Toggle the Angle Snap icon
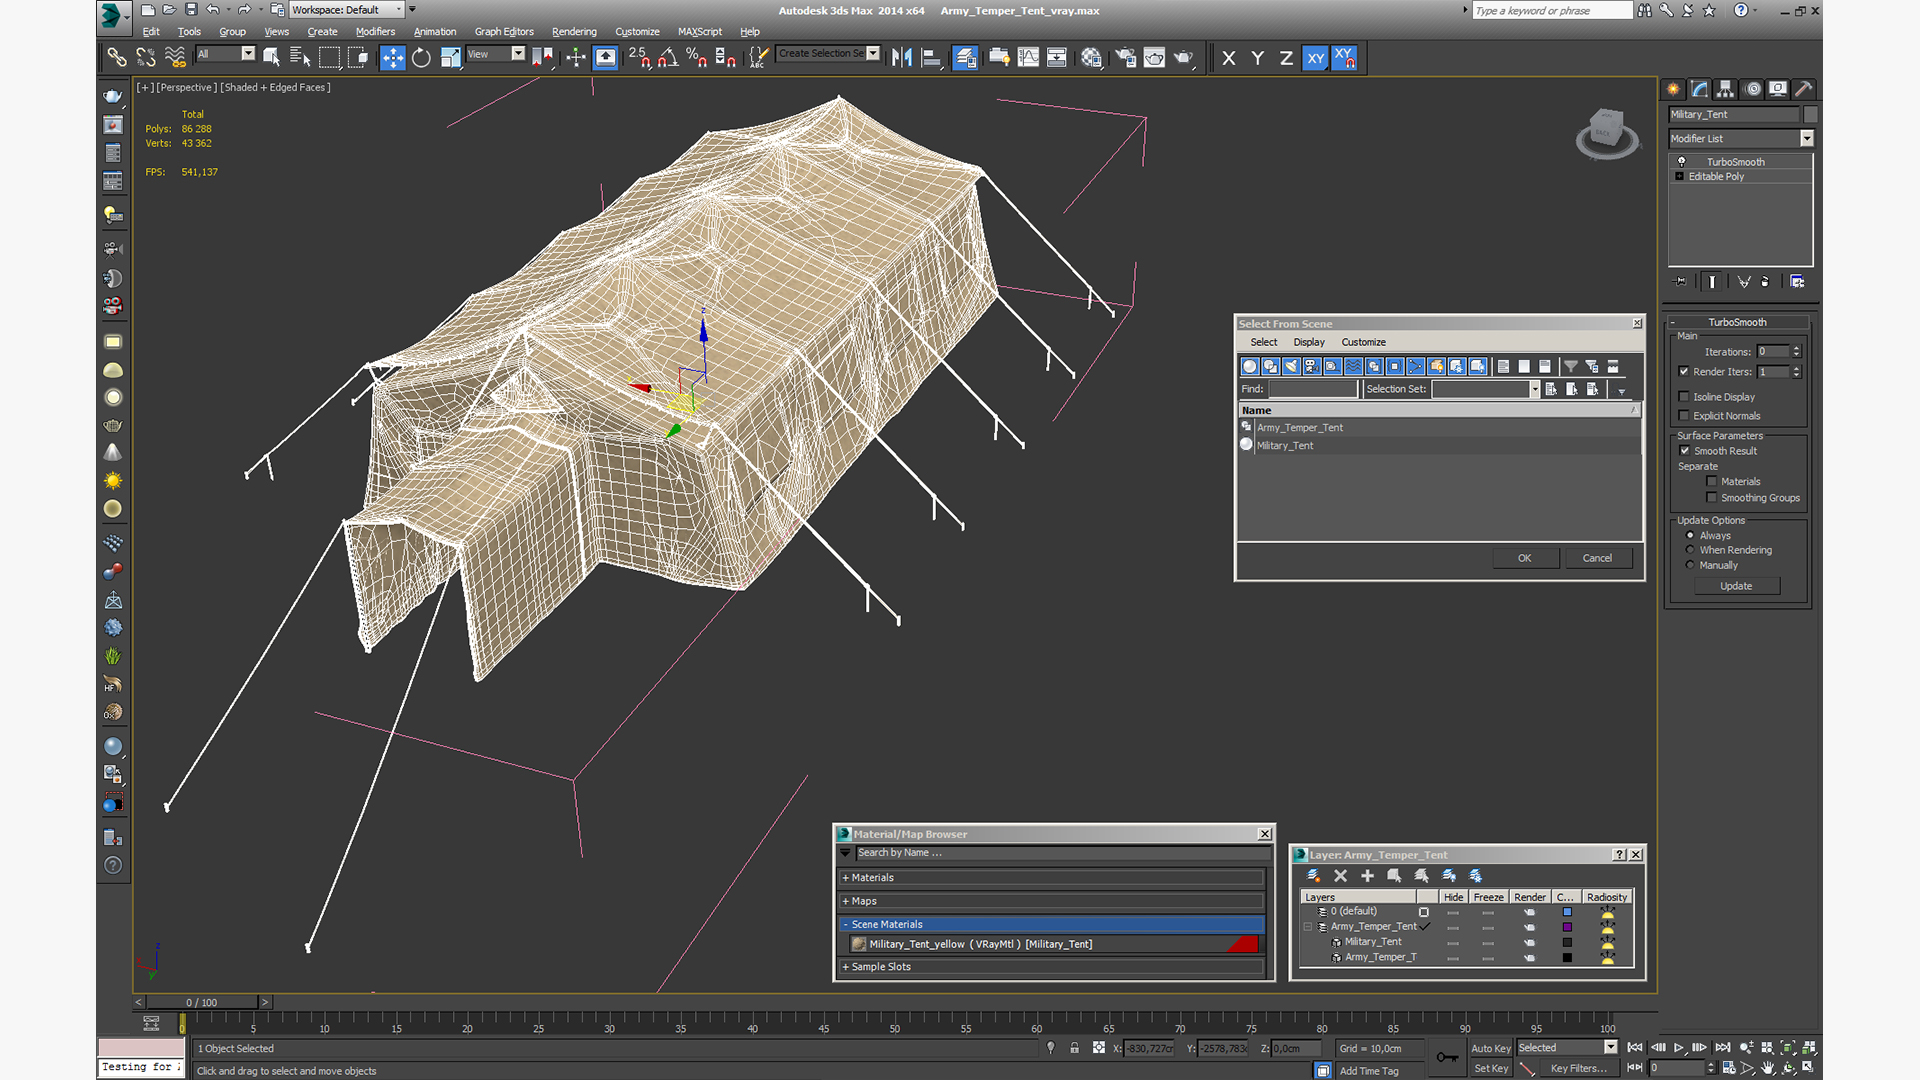 (x=668, y=57)
